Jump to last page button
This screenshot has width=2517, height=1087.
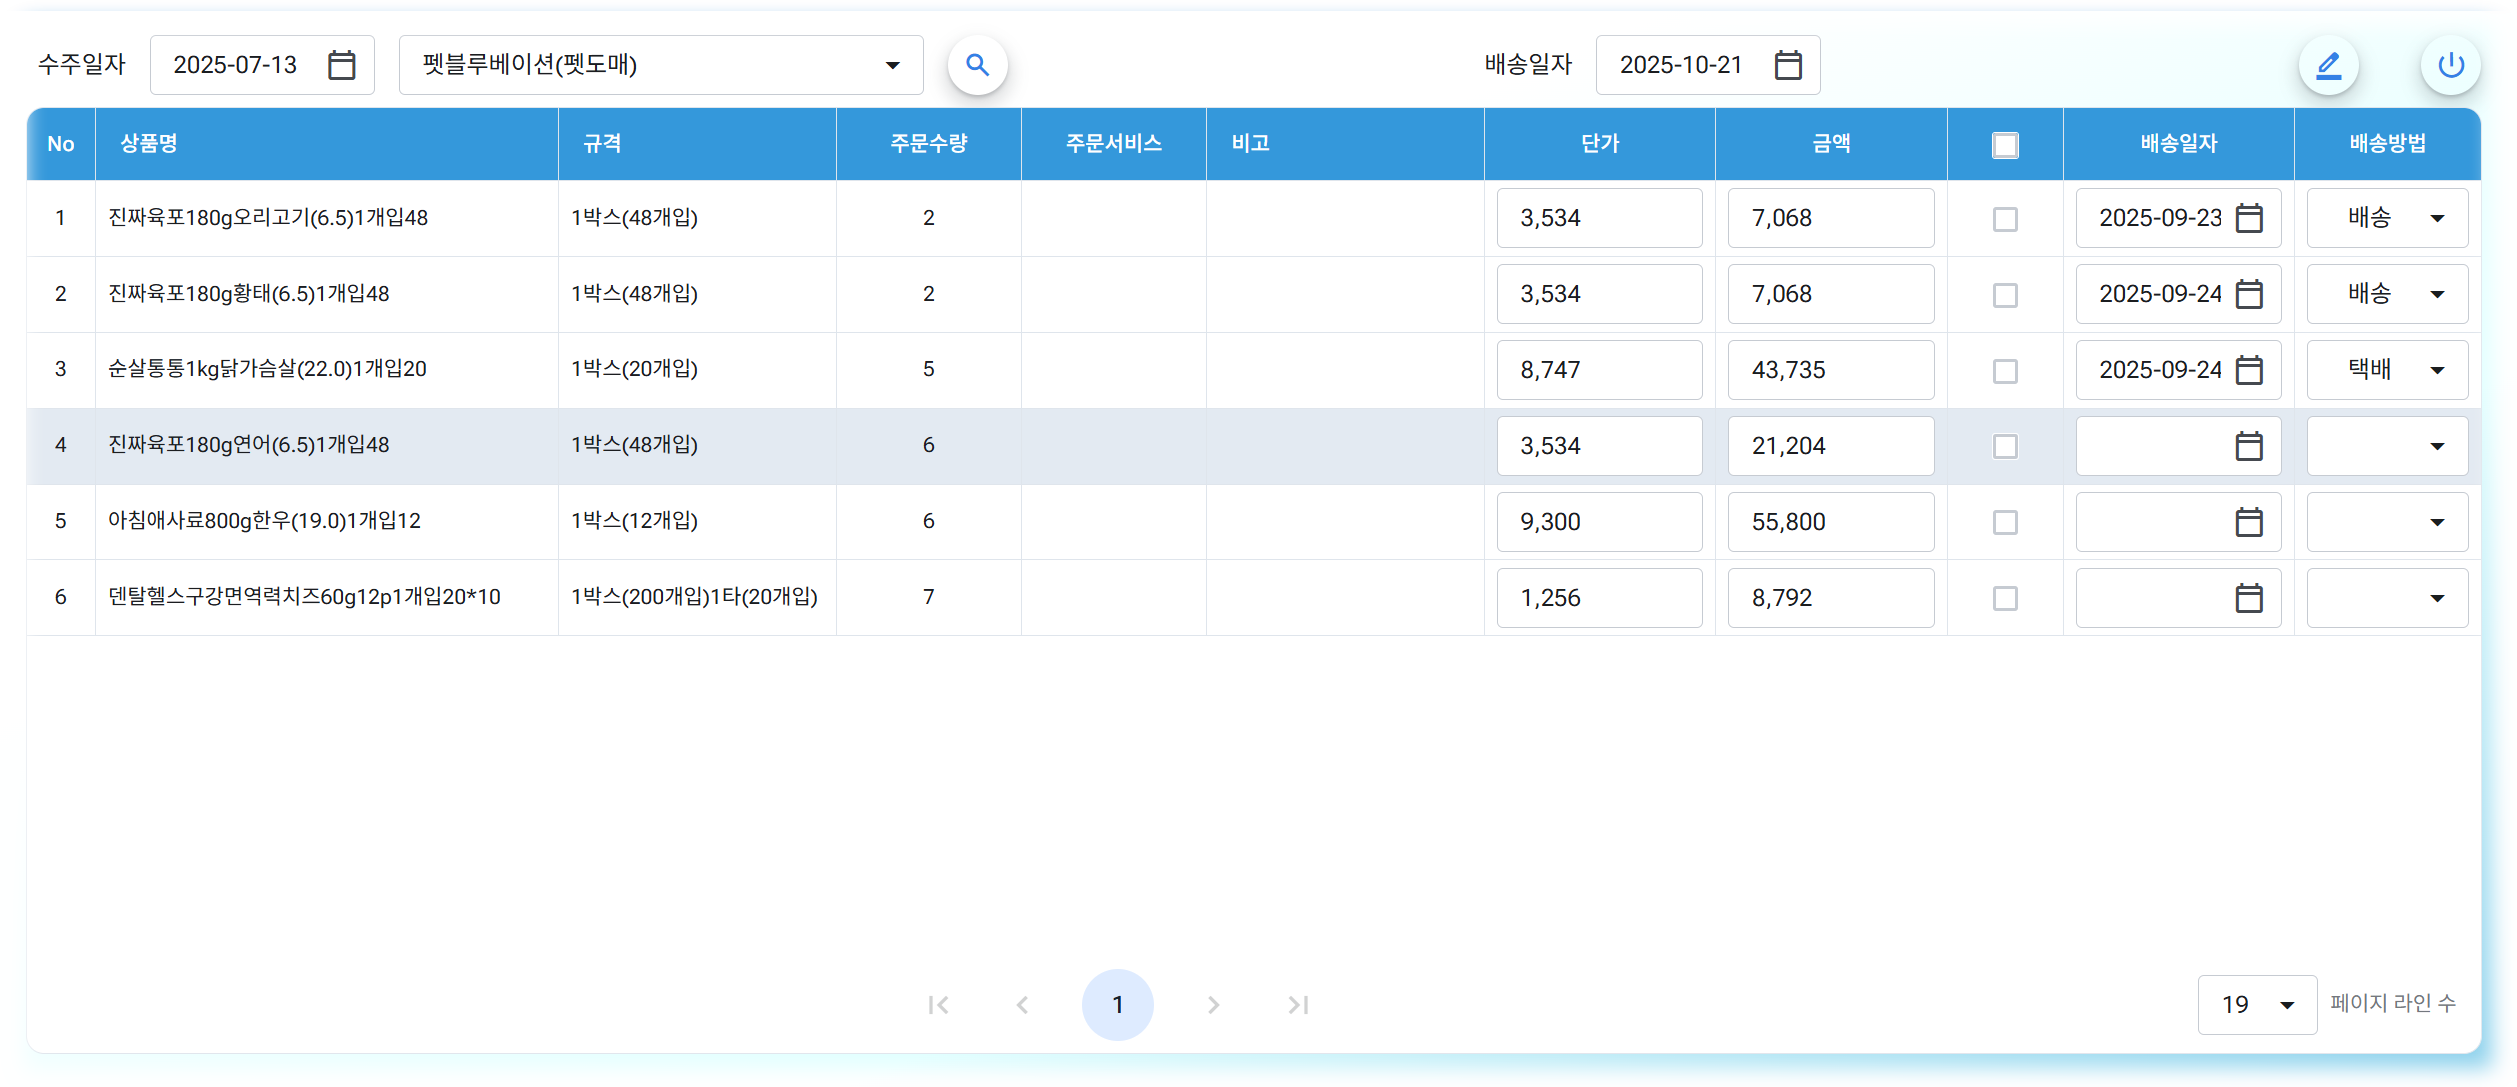[x=1298, y=1005]
